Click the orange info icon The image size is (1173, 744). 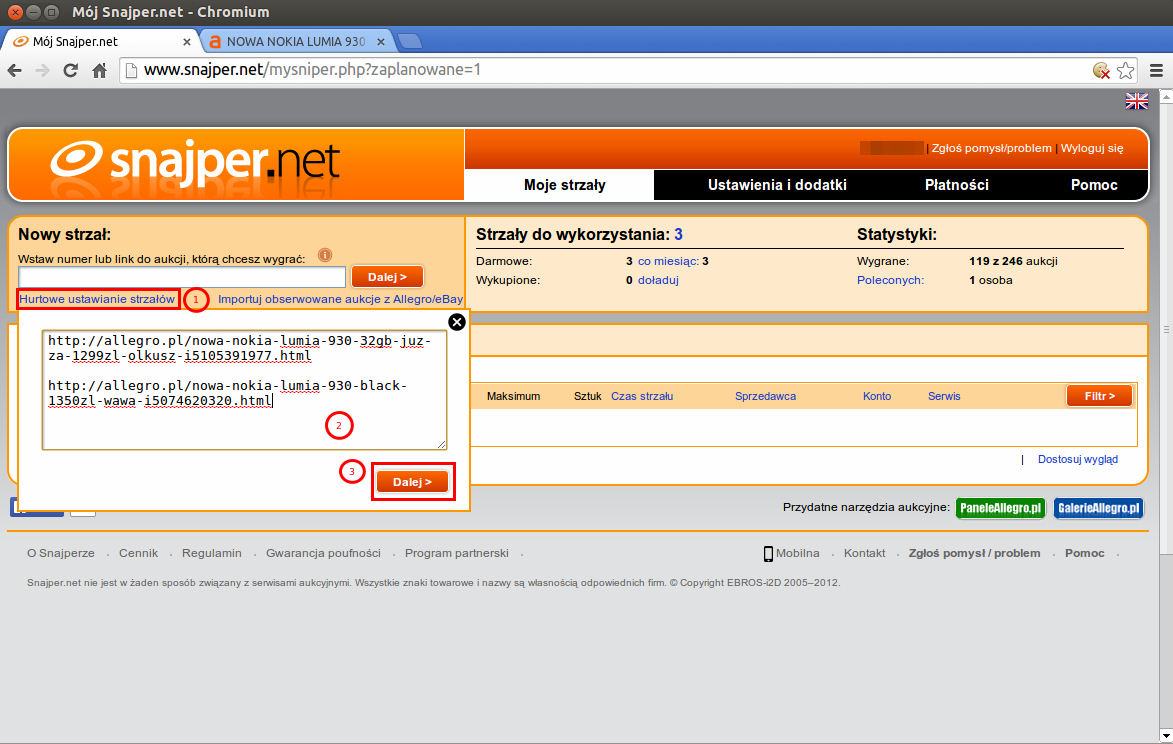(324, 255)
